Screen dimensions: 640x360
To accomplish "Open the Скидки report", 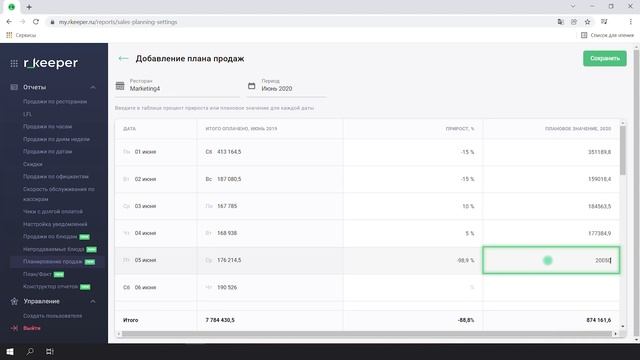I will (33, 164).
